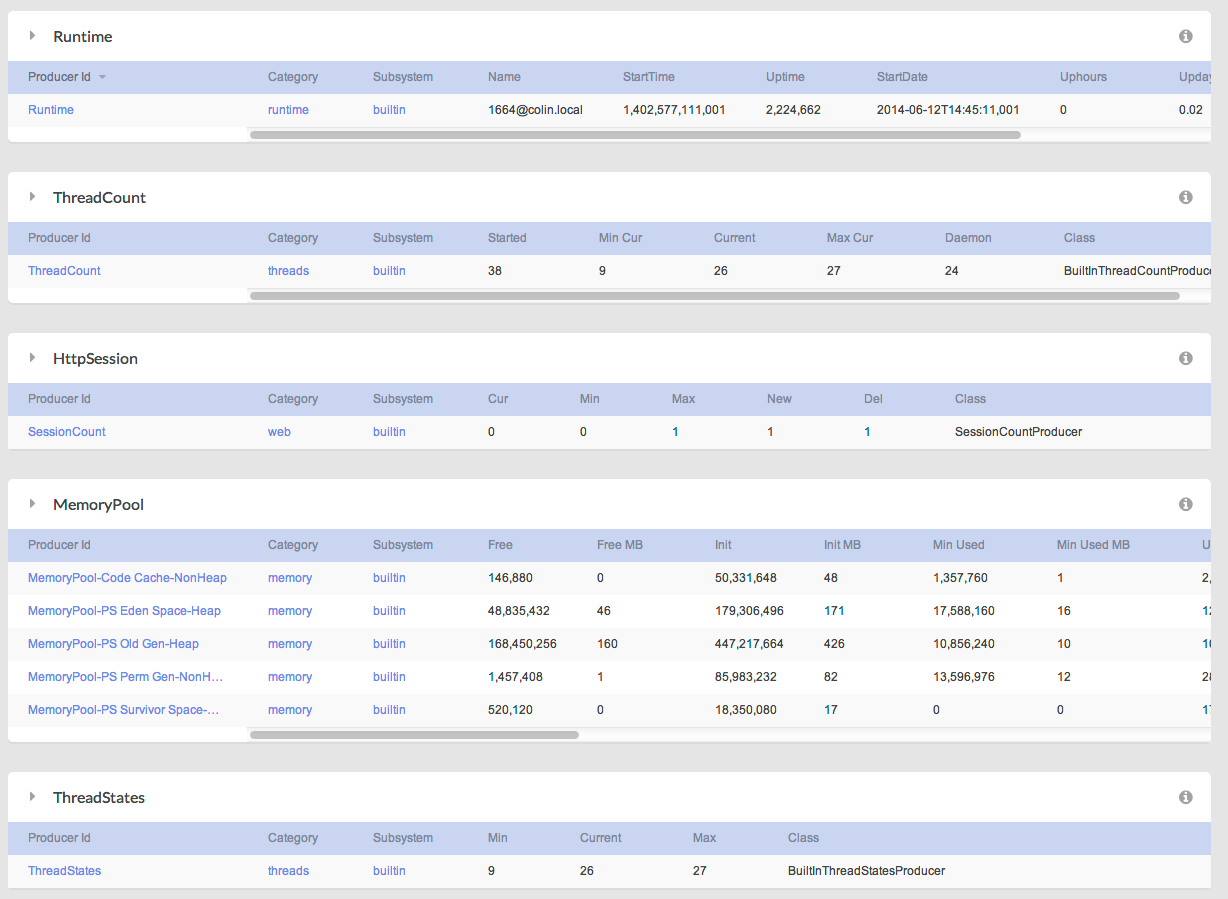1228x899 pixels.
Task: Open info icon for MemoryPool panel
Action: (x=1186, y=504)
